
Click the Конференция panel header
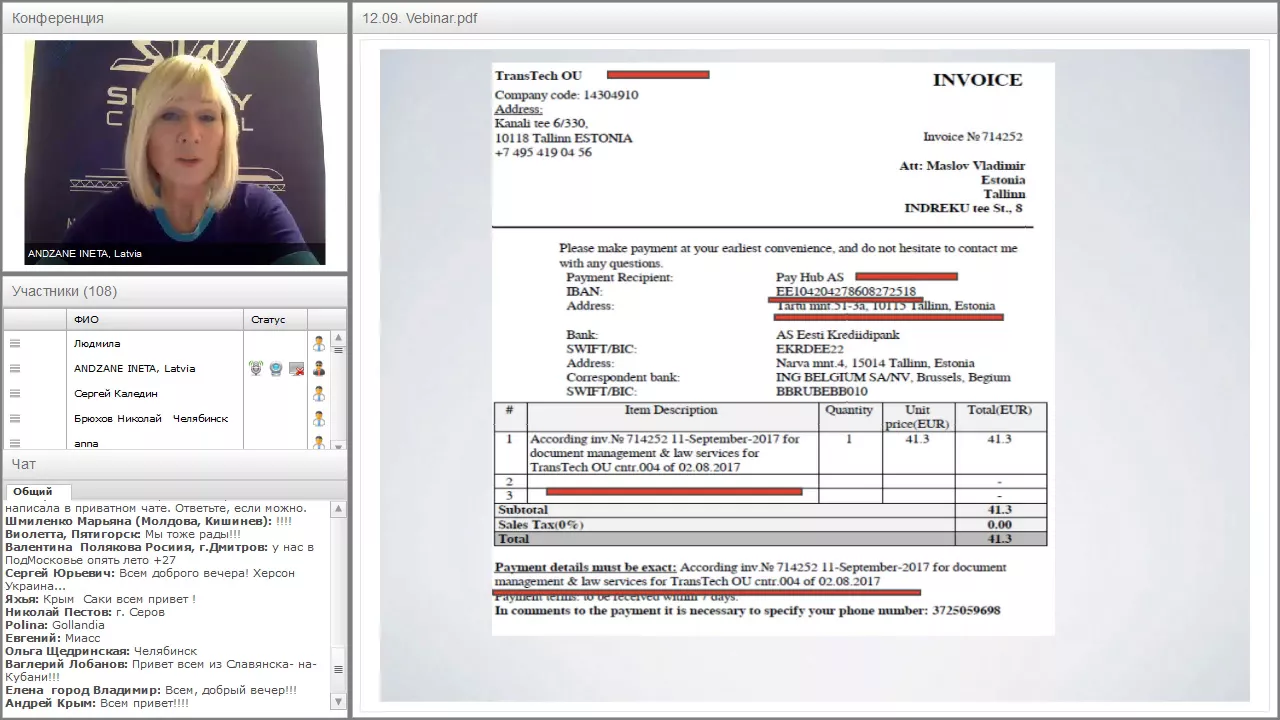pos(175,18)
